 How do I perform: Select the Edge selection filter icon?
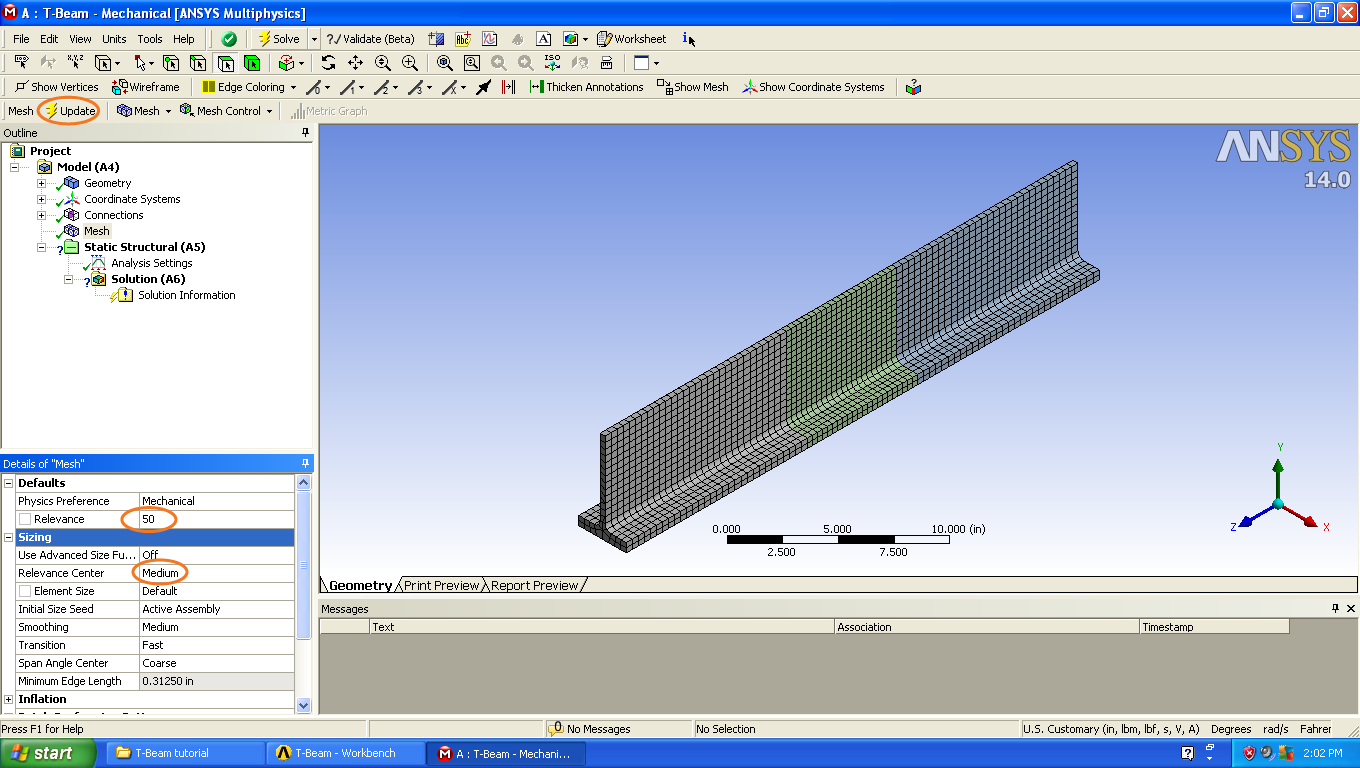198,62
